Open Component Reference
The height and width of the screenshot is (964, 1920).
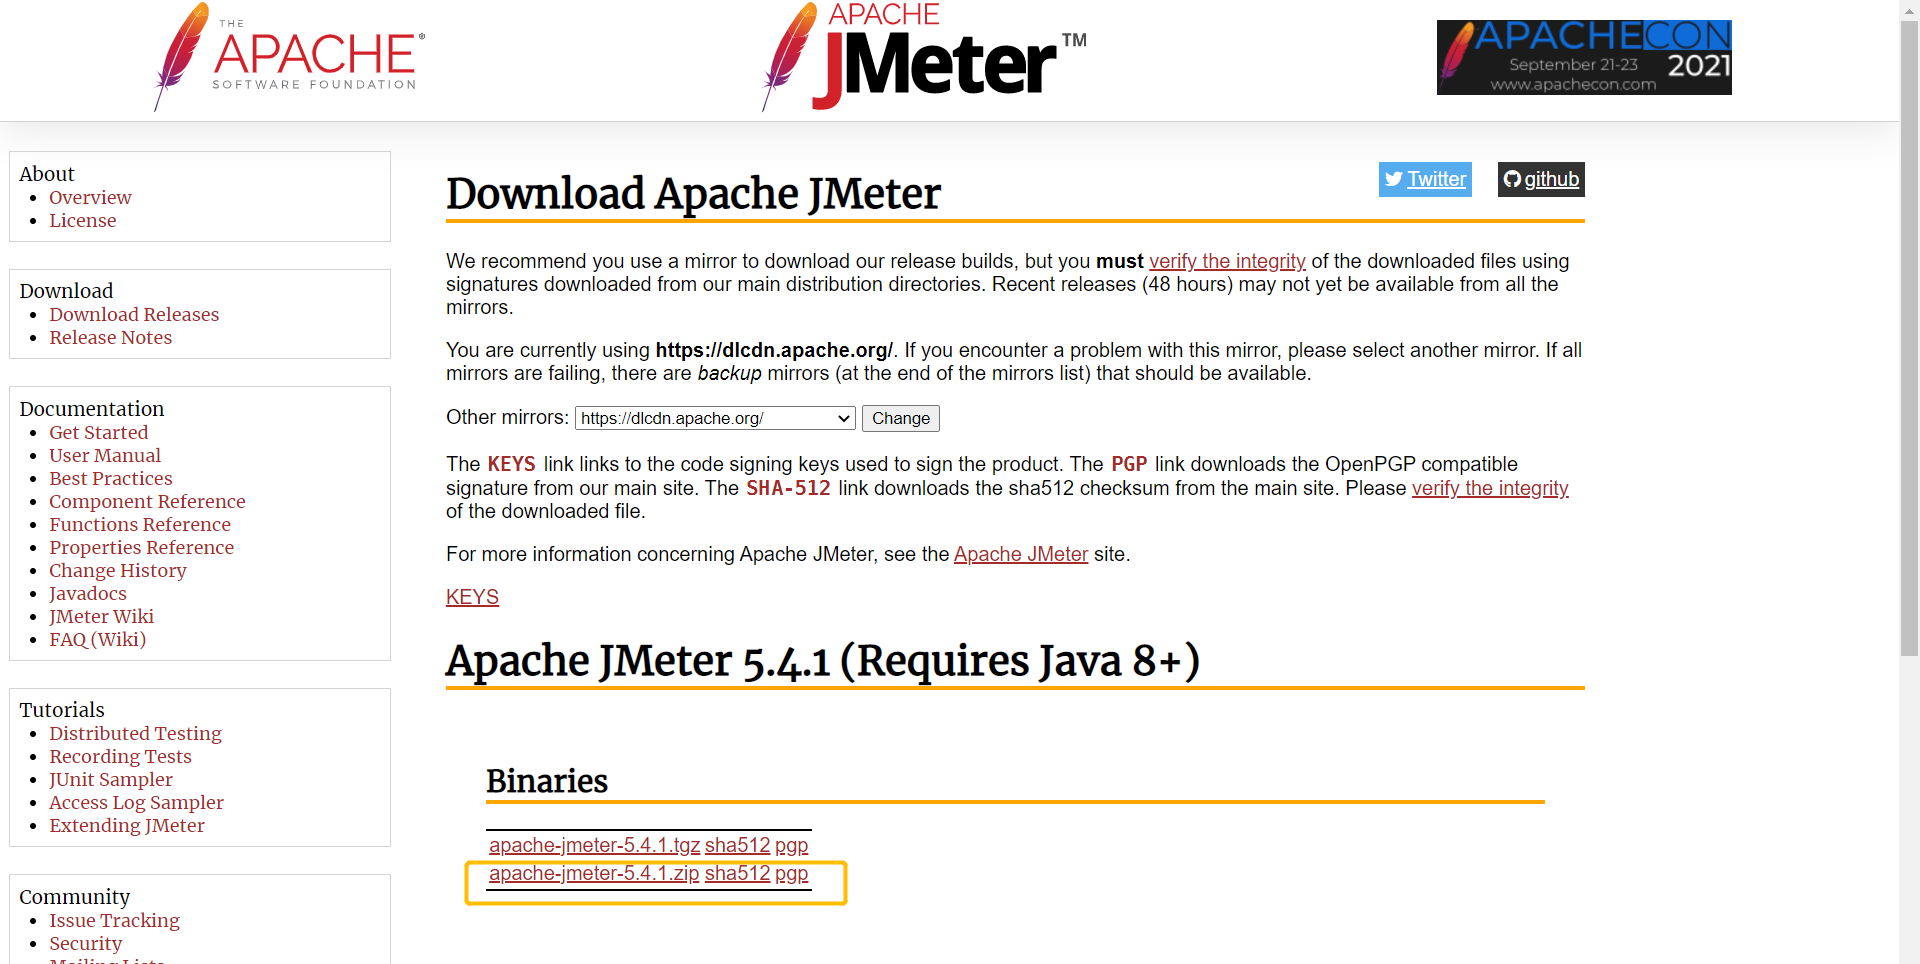click(x=147, y=501)
